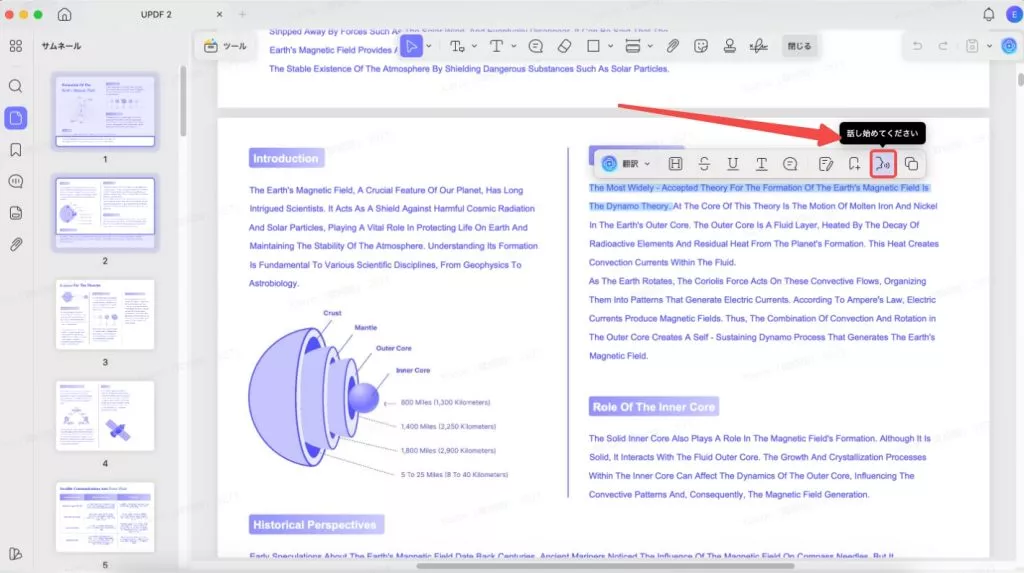Select the arrow pointer tool

411,46
